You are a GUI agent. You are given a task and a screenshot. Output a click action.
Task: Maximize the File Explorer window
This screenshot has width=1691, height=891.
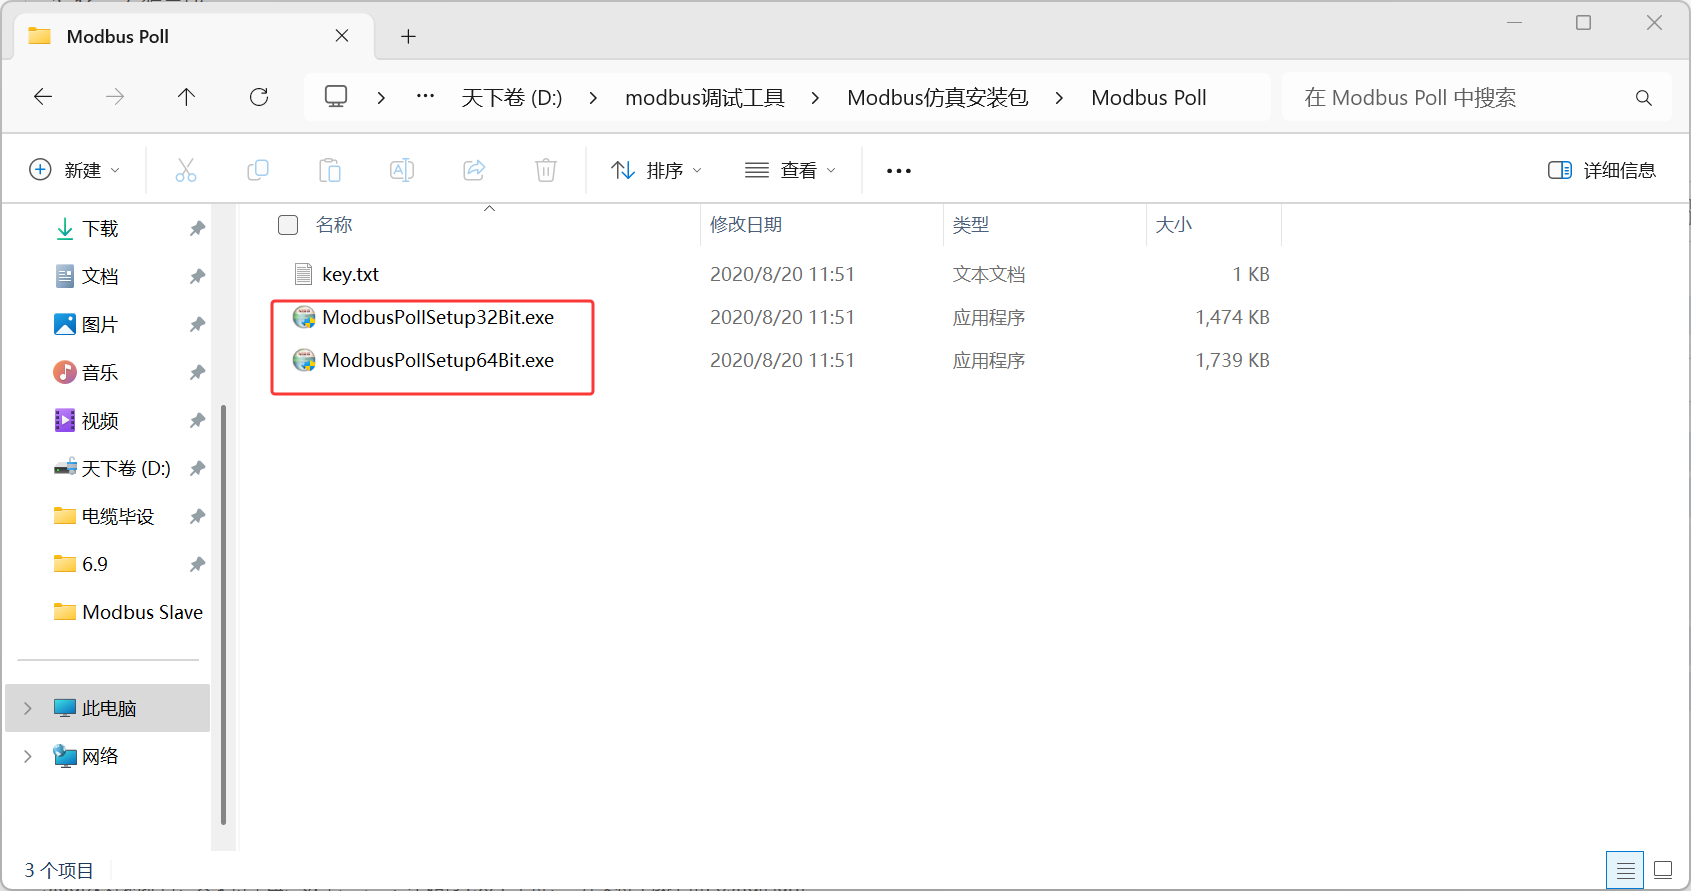[1583, 22]
